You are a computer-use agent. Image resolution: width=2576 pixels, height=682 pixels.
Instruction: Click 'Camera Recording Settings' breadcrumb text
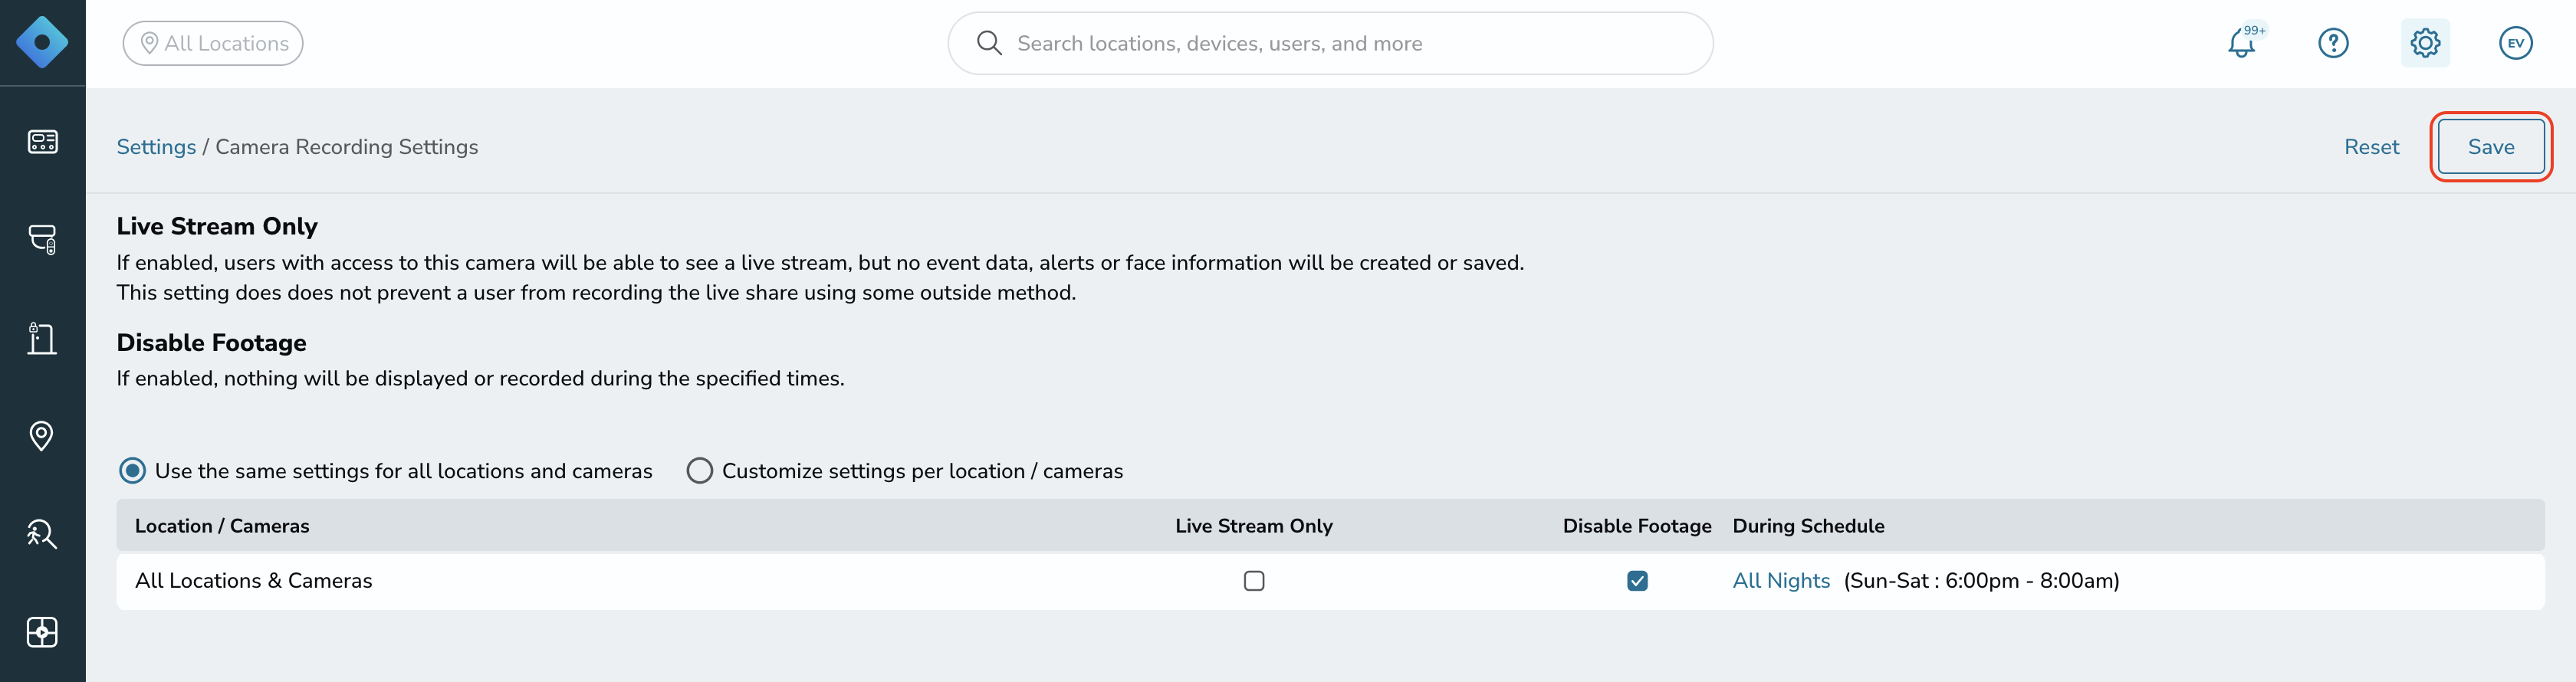[347, 147]
